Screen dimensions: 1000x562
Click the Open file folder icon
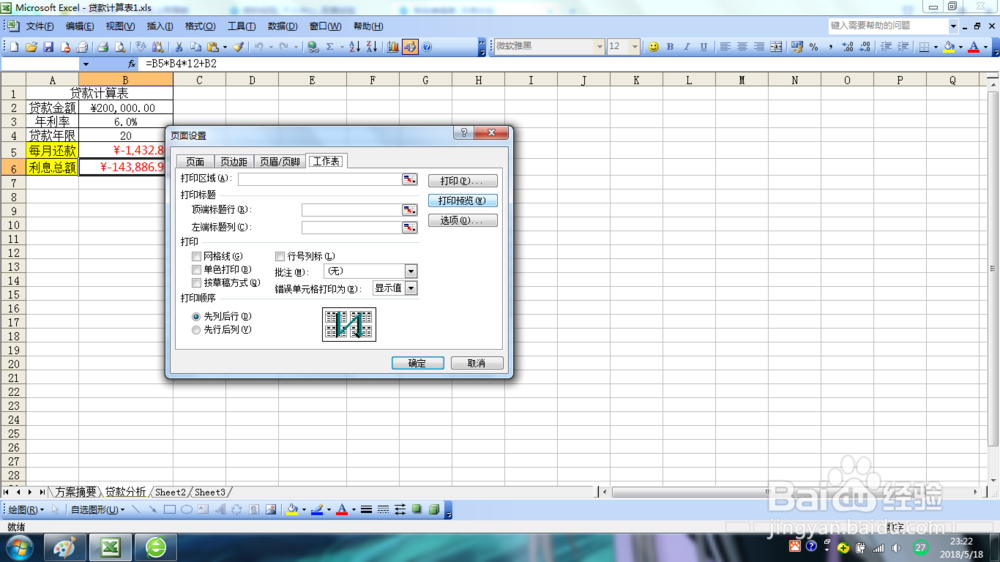pos(31,47)
